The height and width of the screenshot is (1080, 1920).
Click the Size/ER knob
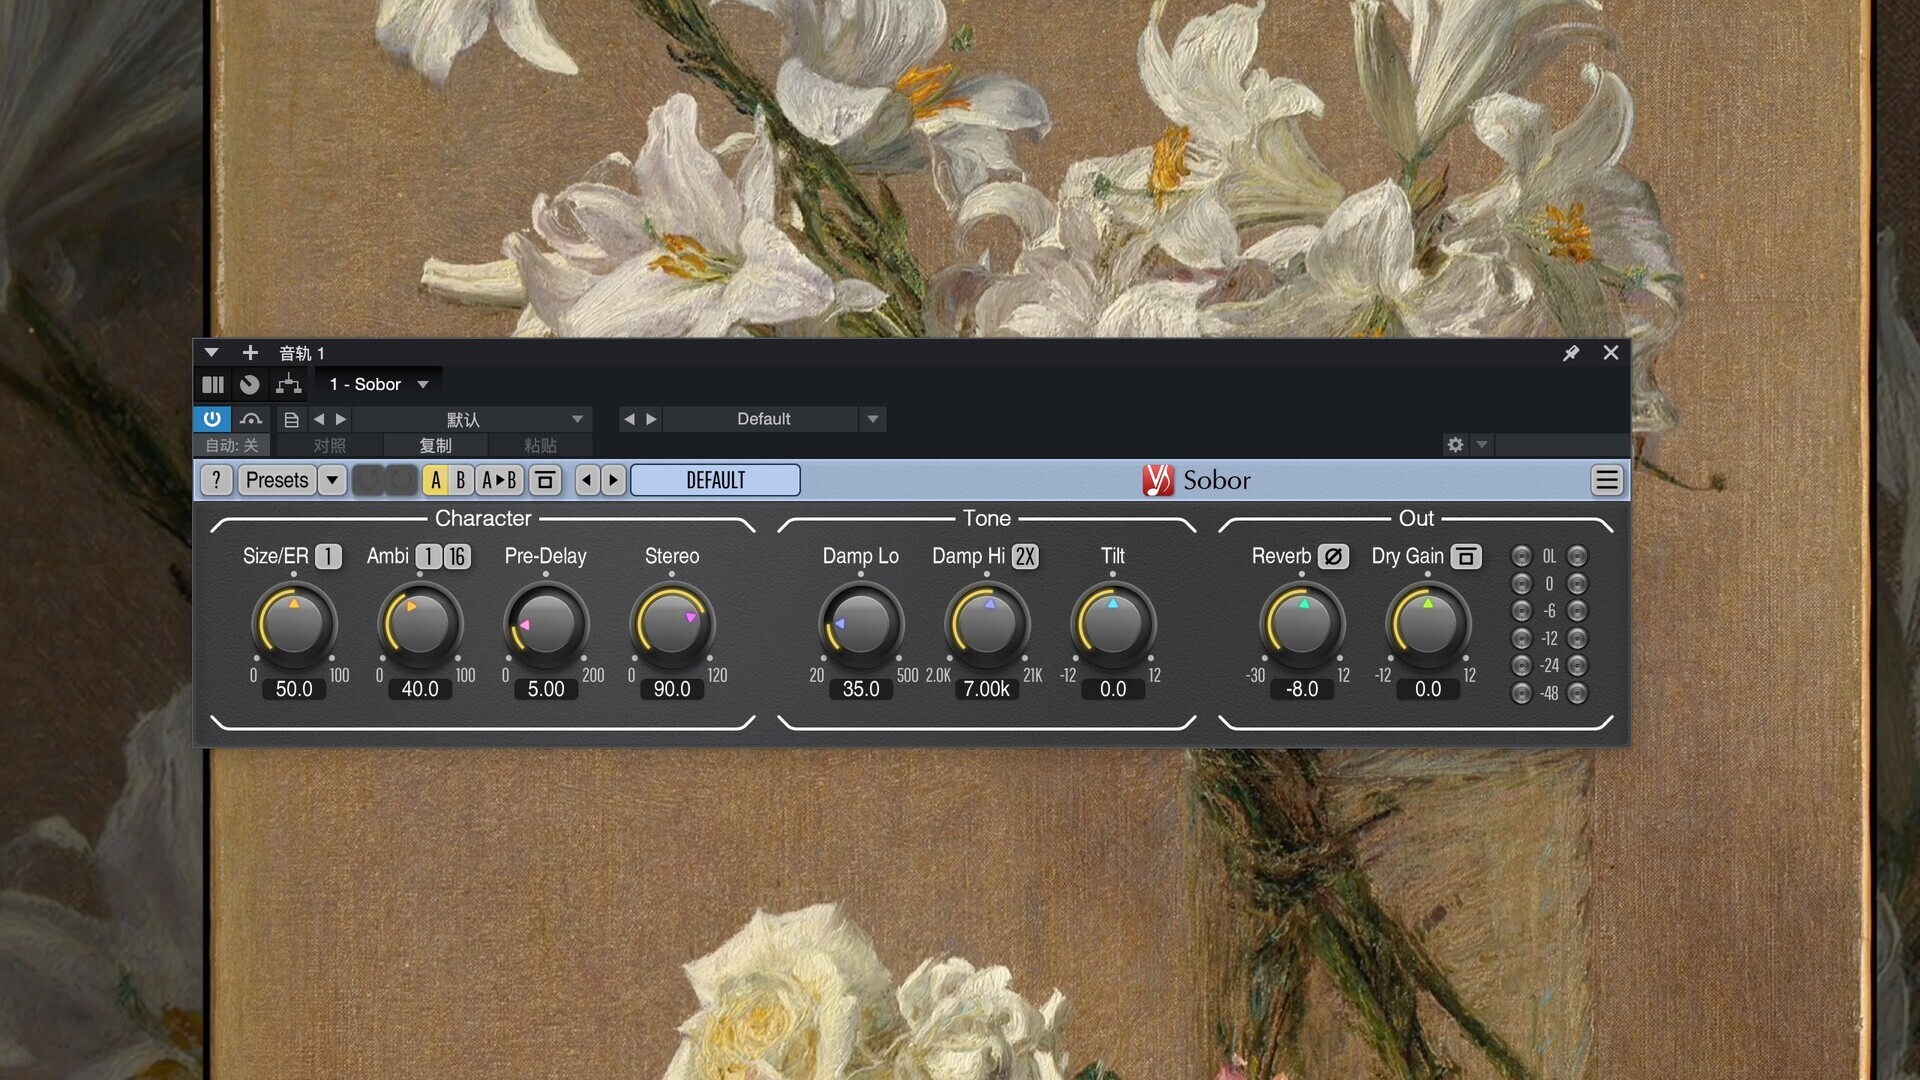tap(294, 625)
